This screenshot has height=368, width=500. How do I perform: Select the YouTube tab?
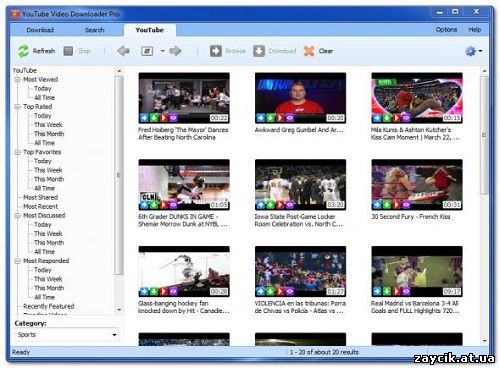point(150,30)
